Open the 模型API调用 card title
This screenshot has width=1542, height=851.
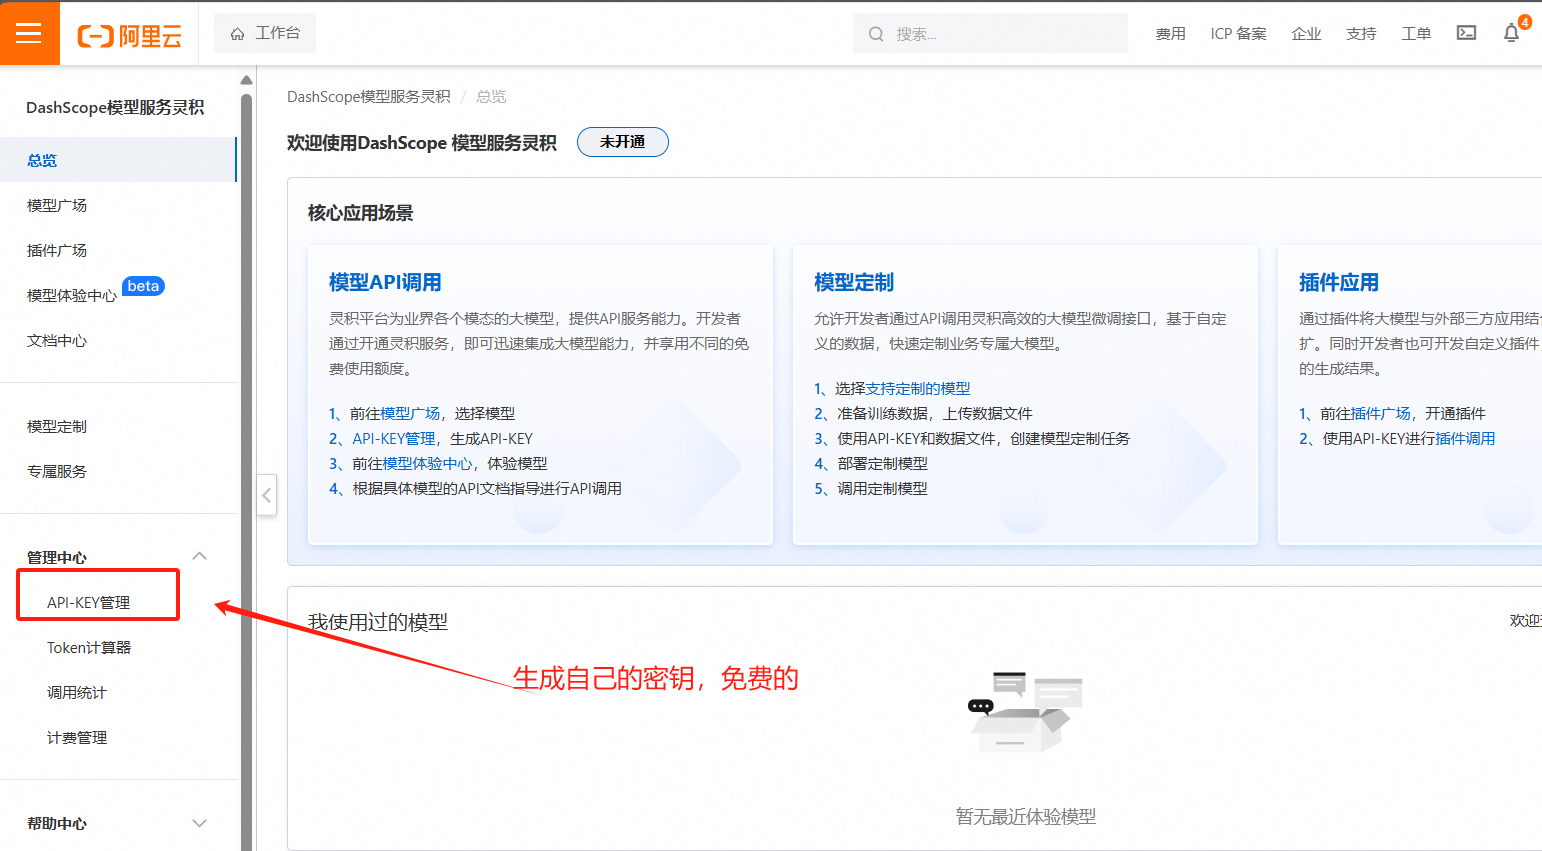(385, 282)
